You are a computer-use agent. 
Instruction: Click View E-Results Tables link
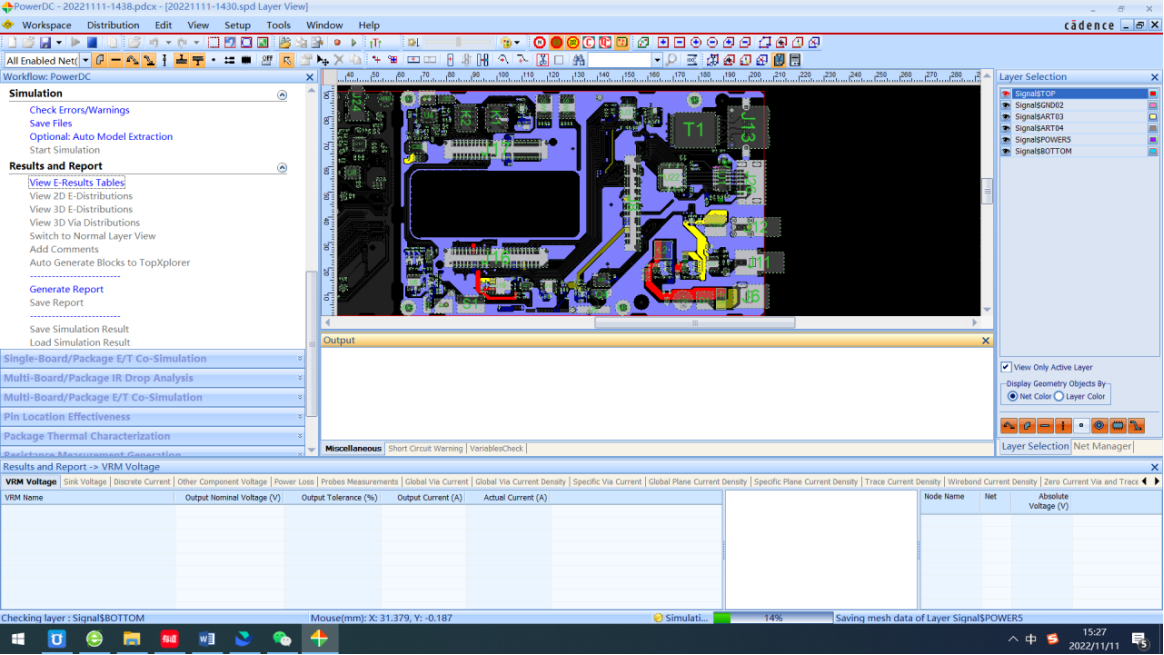click(x=76, y=183)
